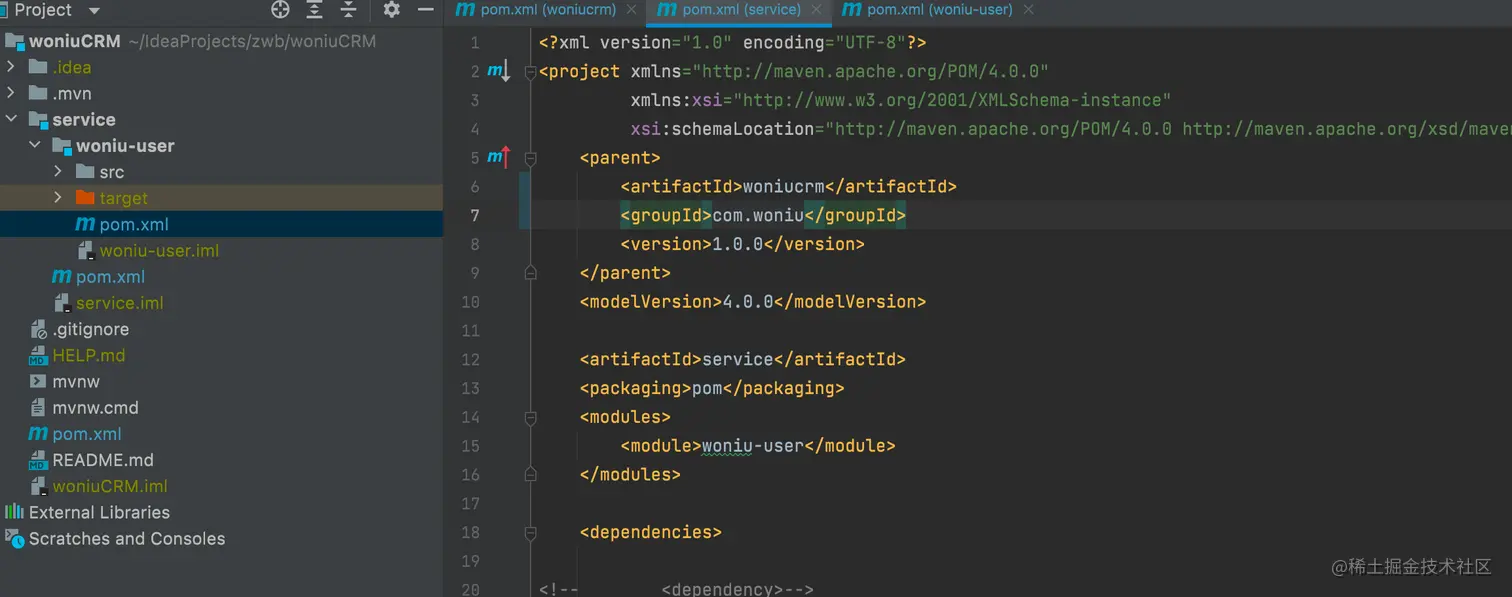Image resolution: width=1512 pixels, height=597 pixels.
Task: Click woniu-user text in module tag
Action: point(753,446)
